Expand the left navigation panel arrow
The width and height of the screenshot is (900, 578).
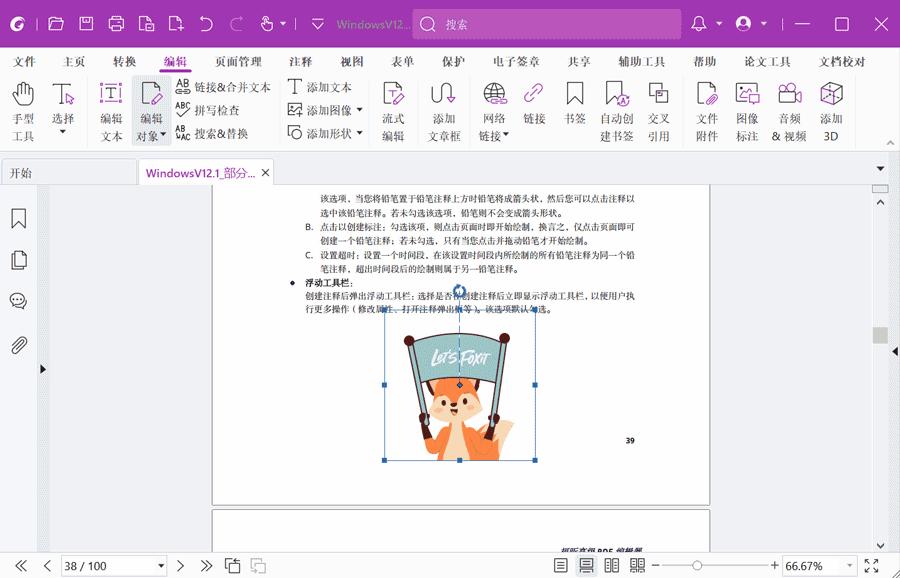pyautogui.click(x=43, y=369)
